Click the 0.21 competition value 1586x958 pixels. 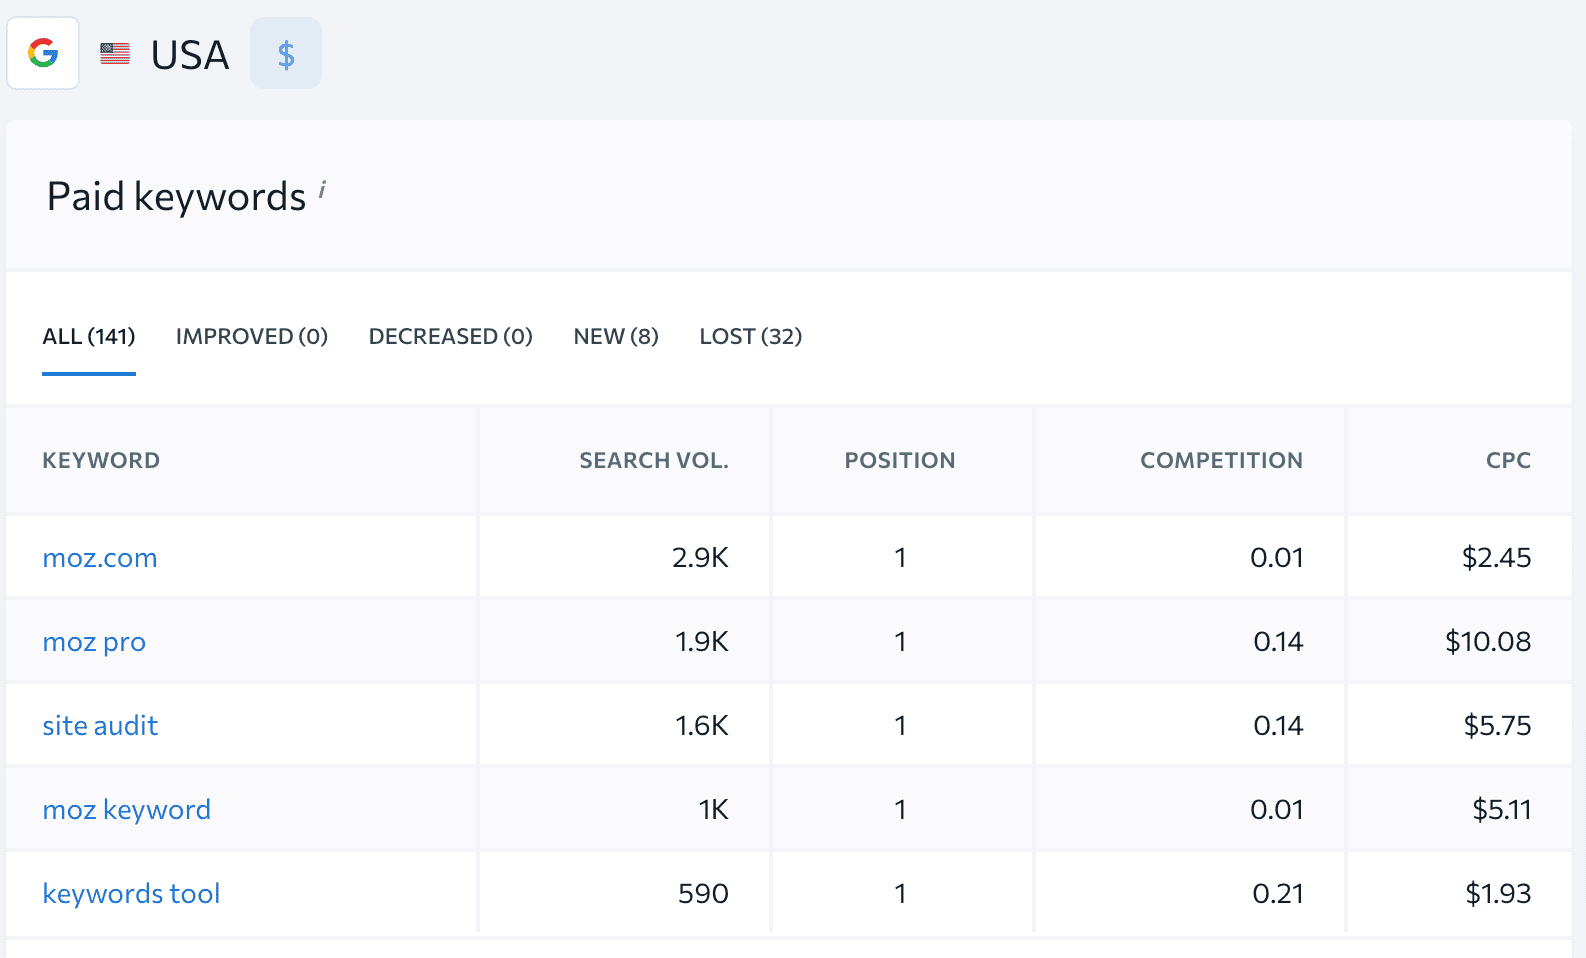[1278, 894]
